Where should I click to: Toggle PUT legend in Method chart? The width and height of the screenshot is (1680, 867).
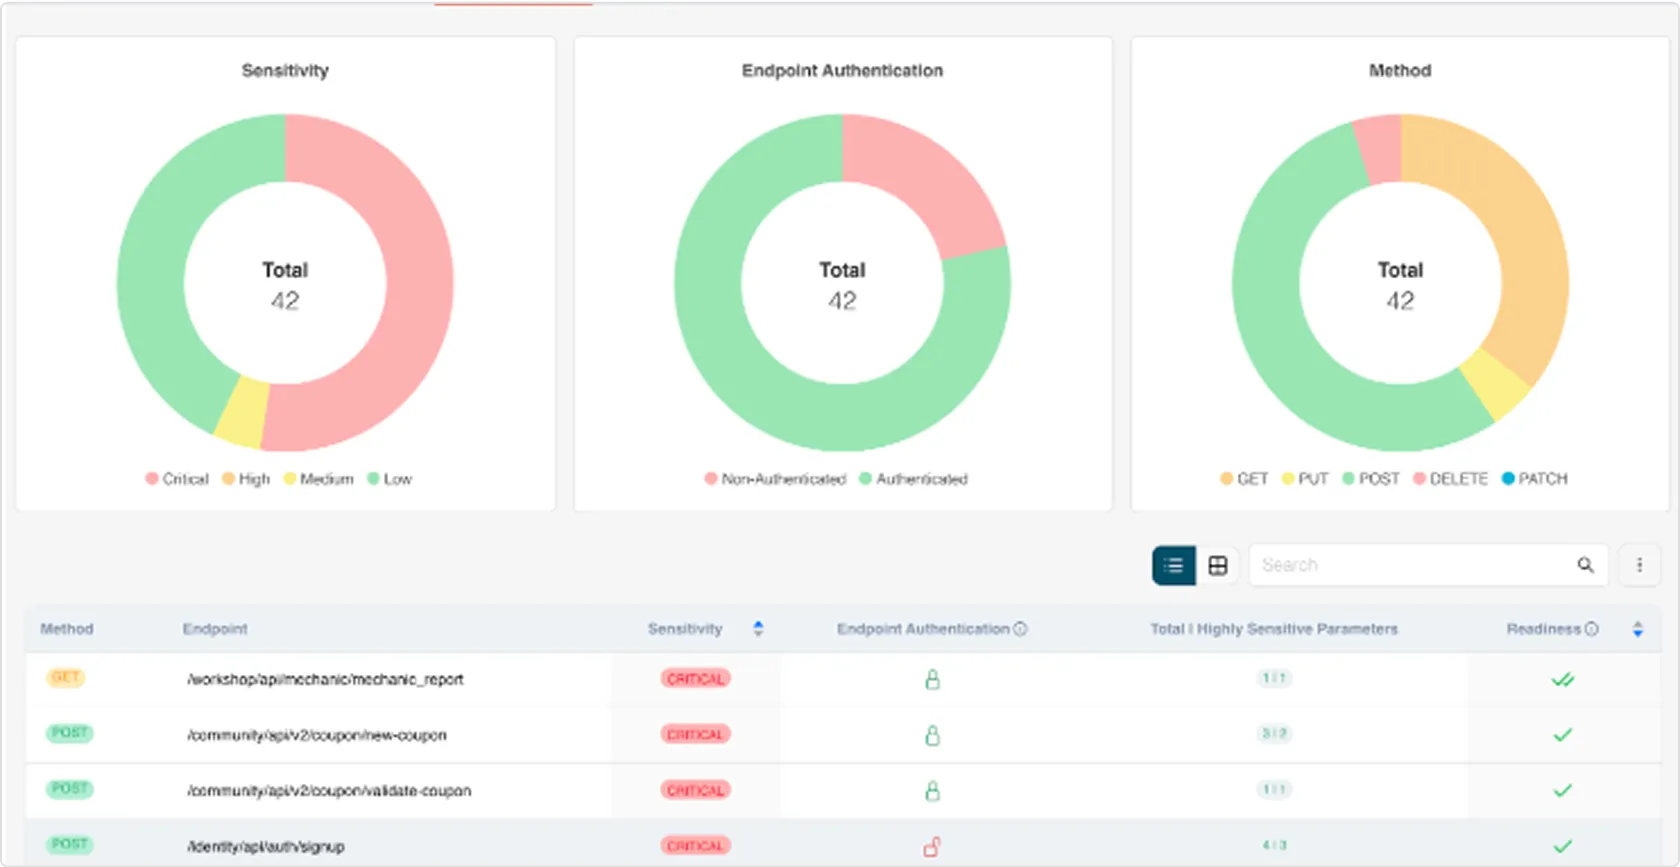[1305, 479]
